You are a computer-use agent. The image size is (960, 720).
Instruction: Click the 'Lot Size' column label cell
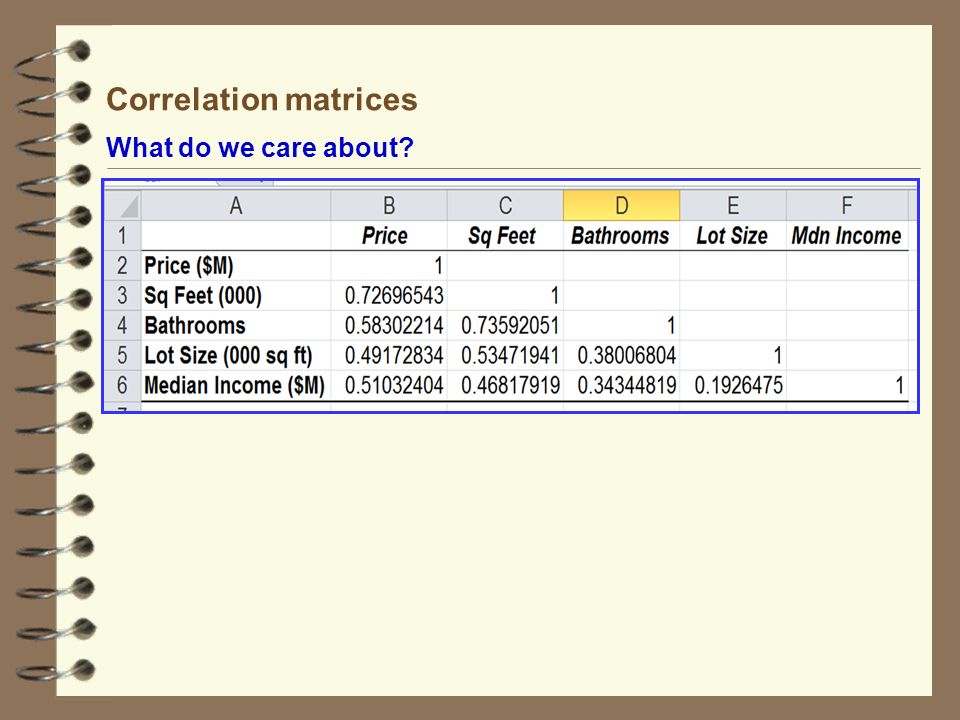click(x=733, y=236)
